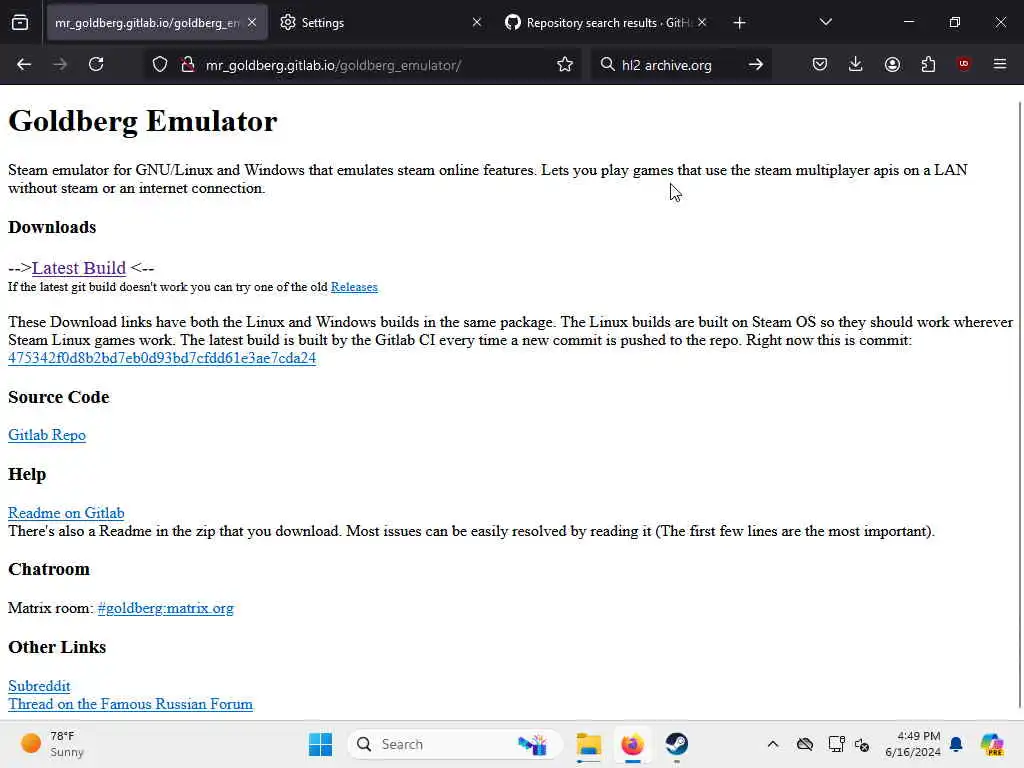The width and height of the screenshot is (1024, 768).
Task: Show hidden system tray icons chevron
Action: [773, 744]
